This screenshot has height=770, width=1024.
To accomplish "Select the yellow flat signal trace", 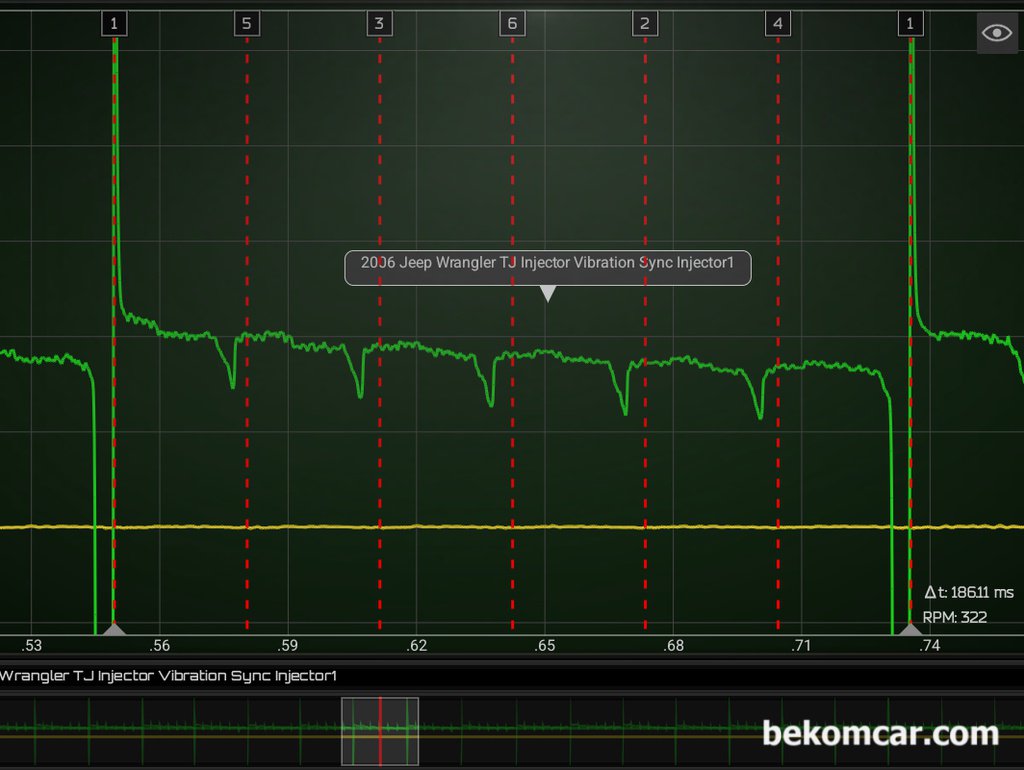I will tap(500, 527).
